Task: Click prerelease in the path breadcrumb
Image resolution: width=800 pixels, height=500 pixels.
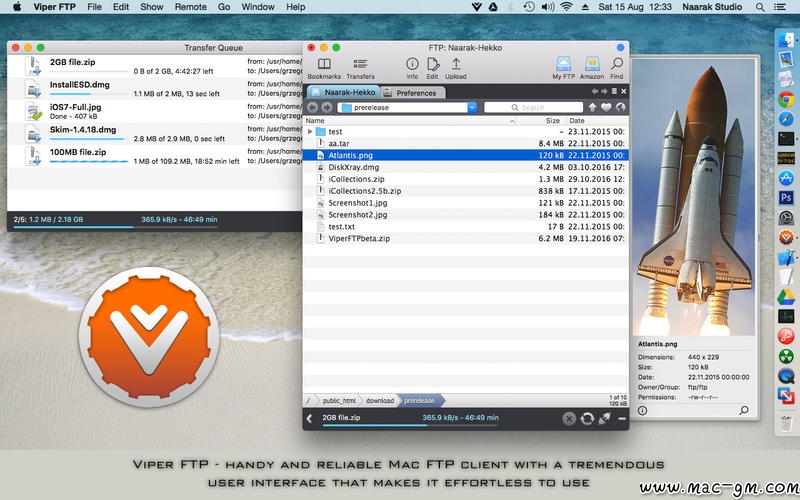Action: (x=419, y=401)
